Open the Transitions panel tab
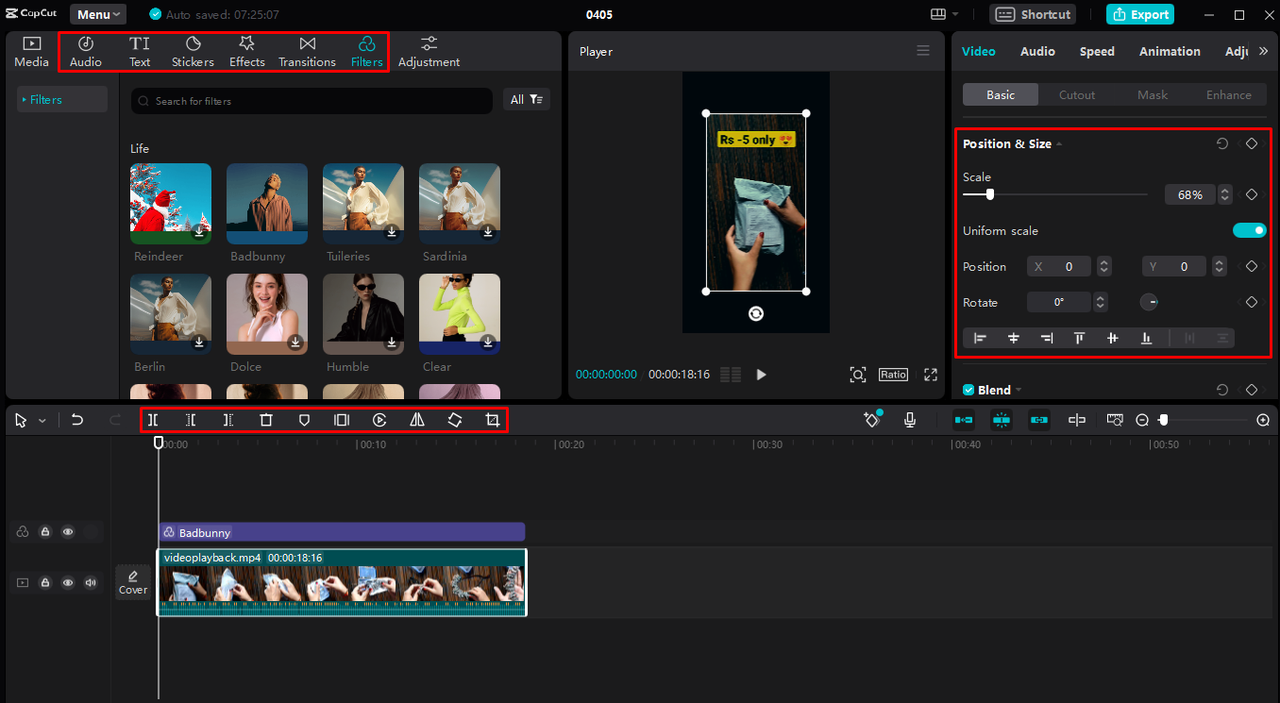1280x703 pixels. coord(307,52)
